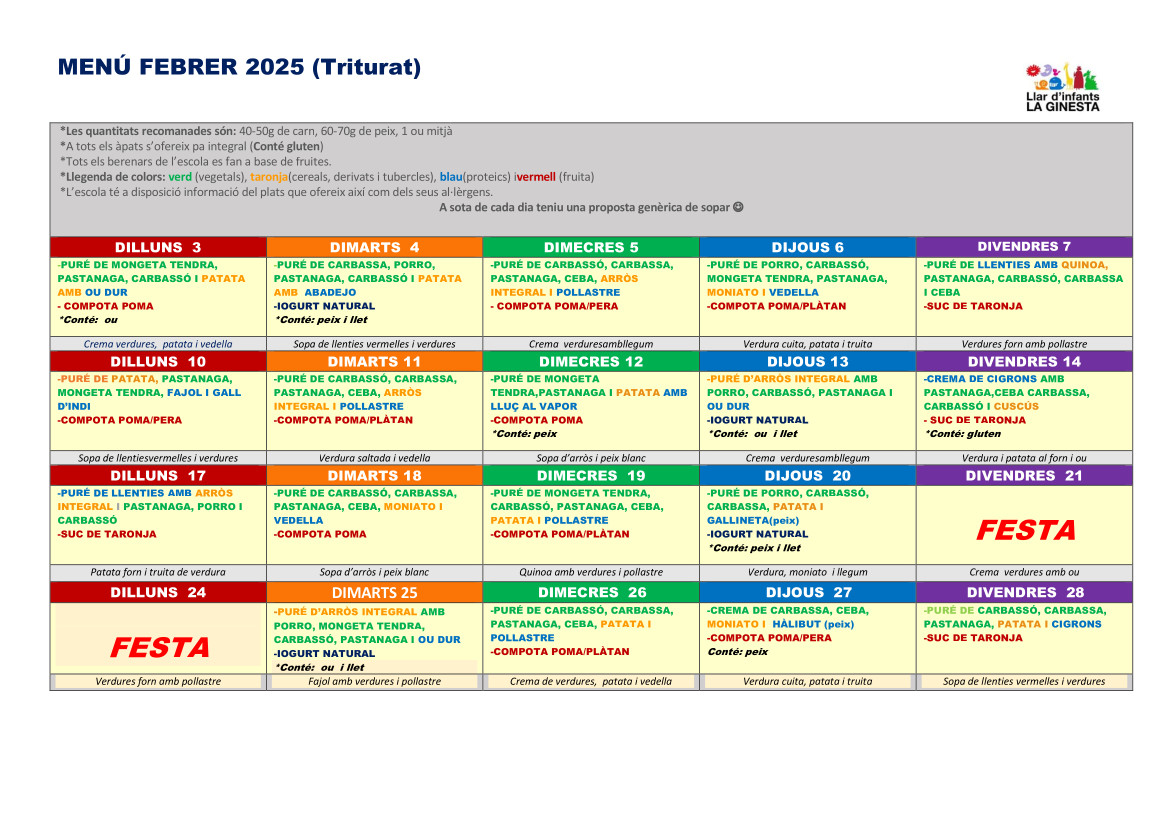Click the orange 'taronja' legend word

point(268,177)
